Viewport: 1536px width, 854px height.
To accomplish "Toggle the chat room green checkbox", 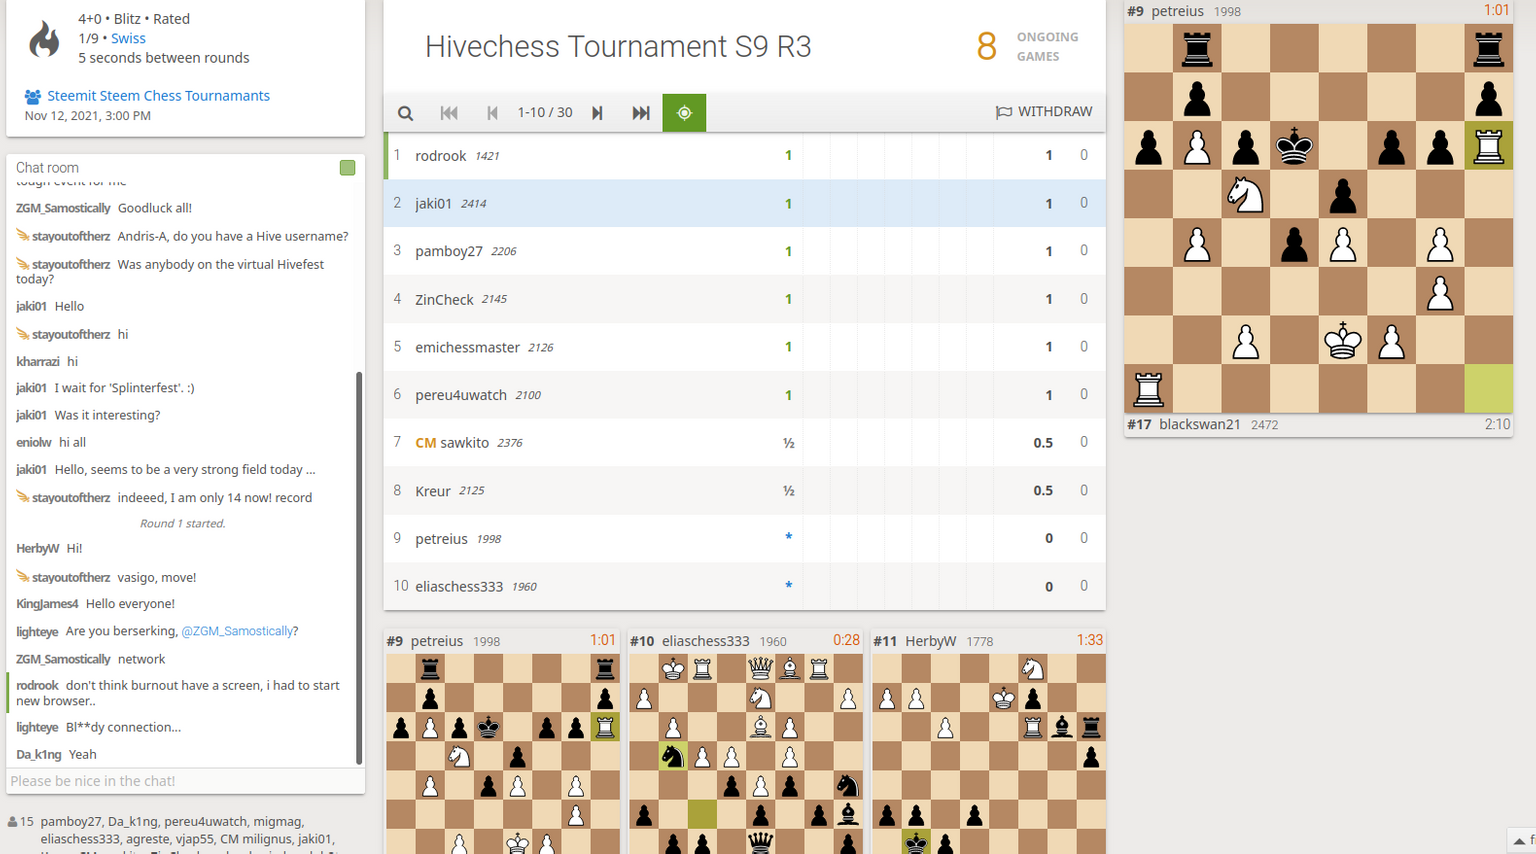I will (347, 168).
